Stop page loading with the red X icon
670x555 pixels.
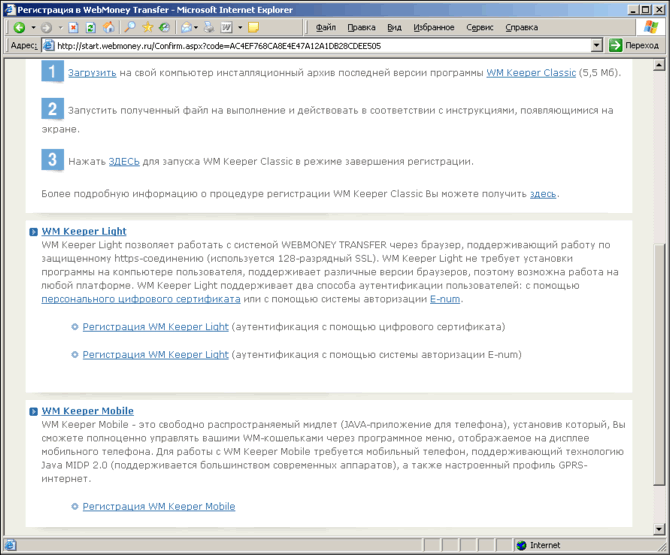pyautogui.click(x=73, y=27)
